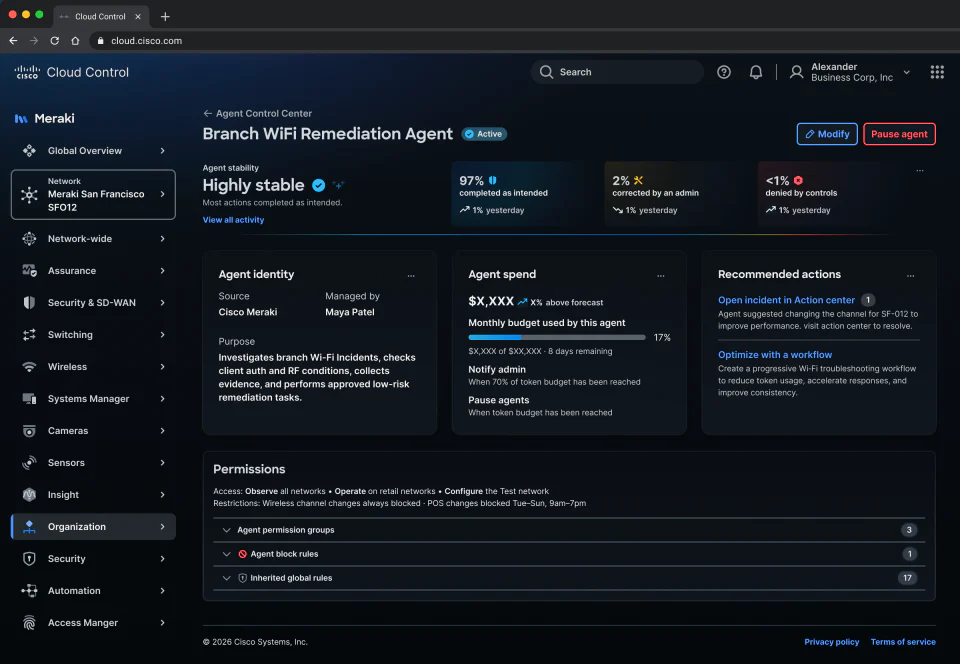Click the Modify button
The image size is (960, 664).
(827, 134)
